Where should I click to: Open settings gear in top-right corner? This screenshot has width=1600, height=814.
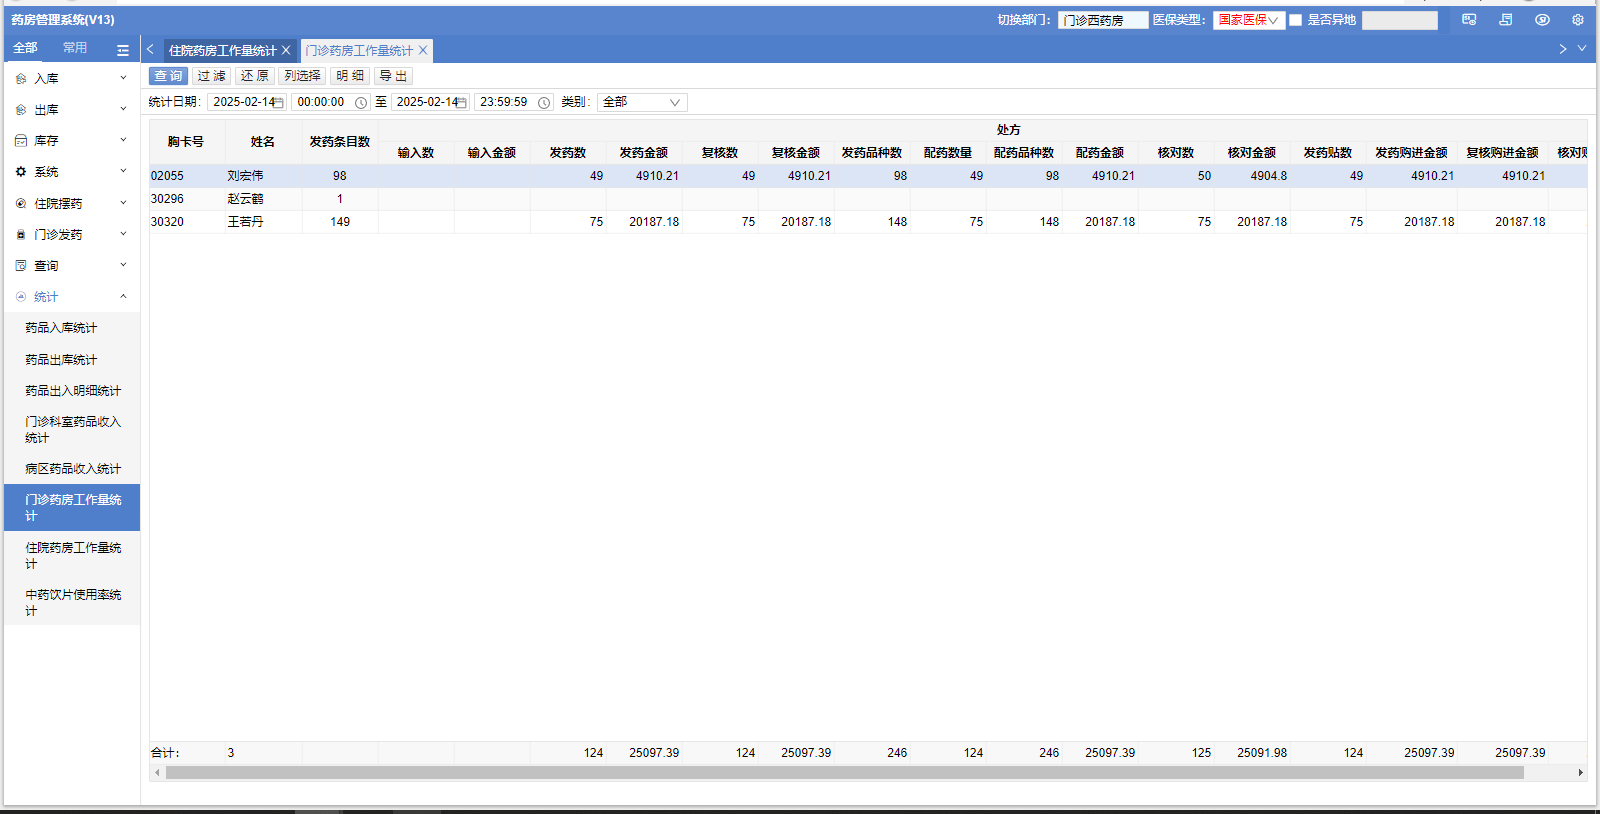pyautogui.click(x=1578, y=20)
